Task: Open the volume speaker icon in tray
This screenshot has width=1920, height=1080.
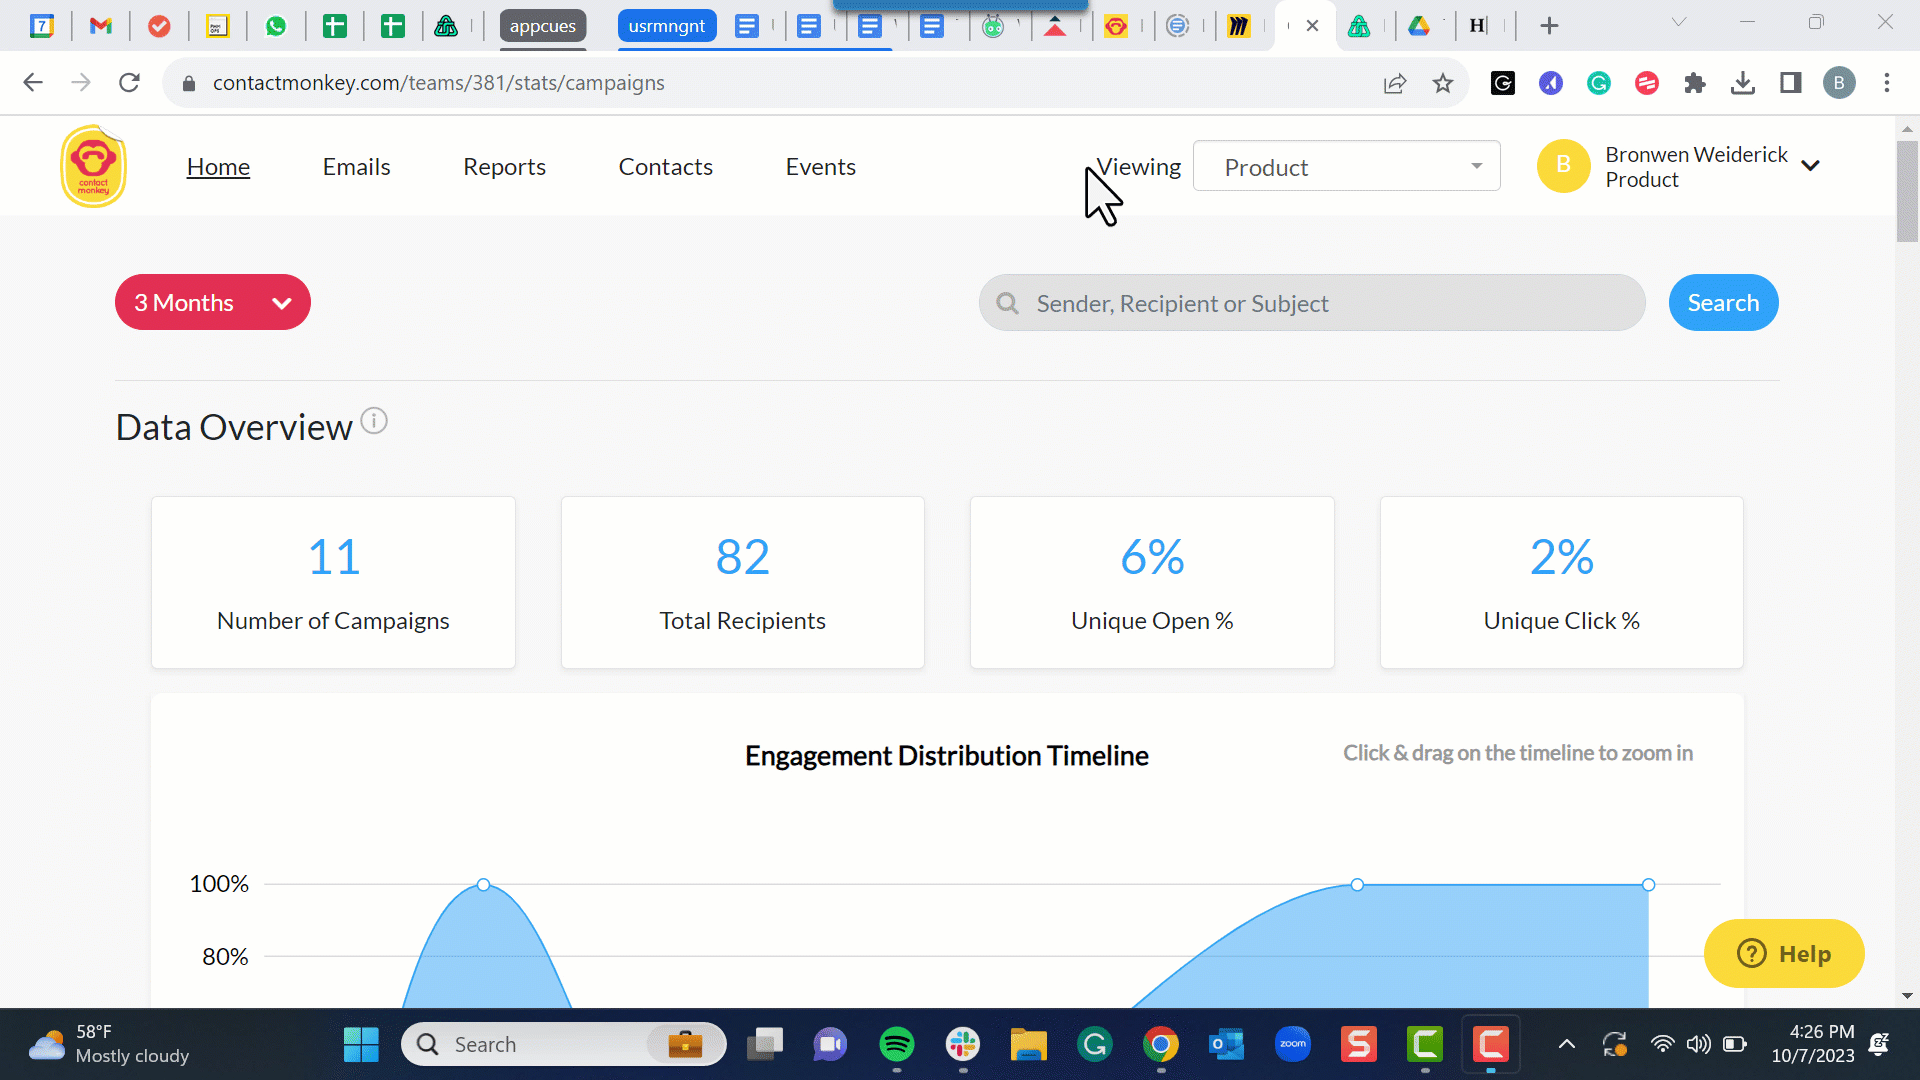Action: [1698, 1045]
